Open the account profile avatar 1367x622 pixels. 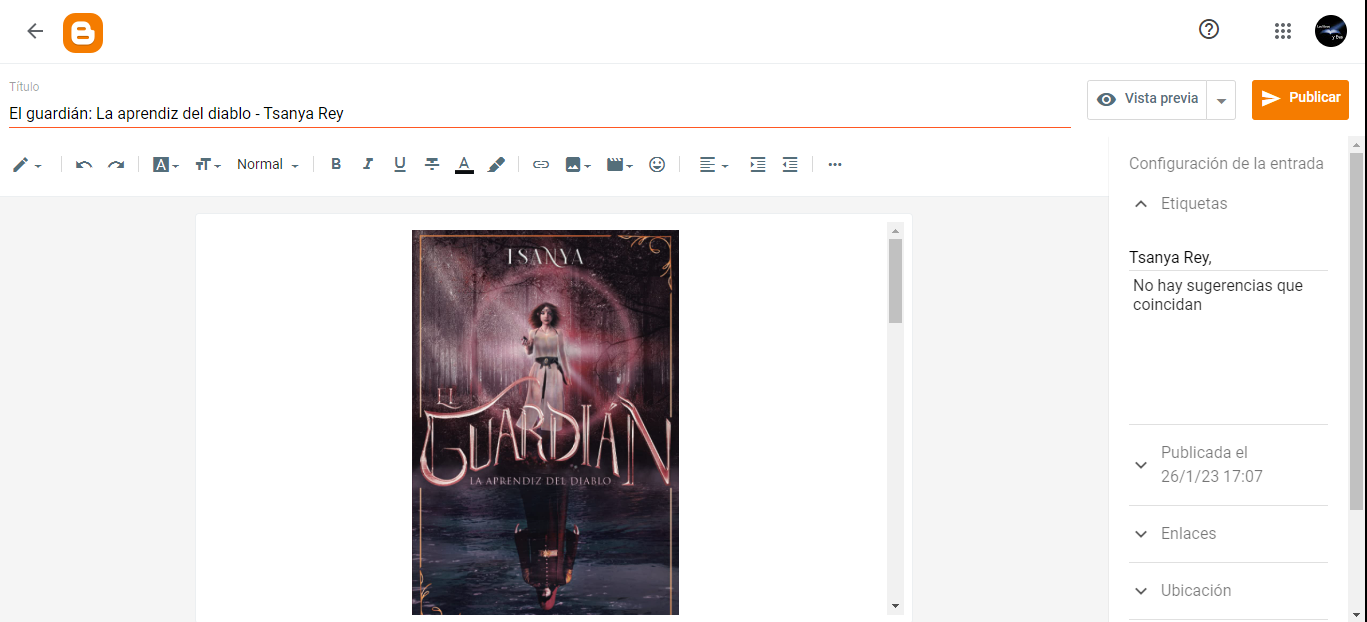pos(1331,31)
